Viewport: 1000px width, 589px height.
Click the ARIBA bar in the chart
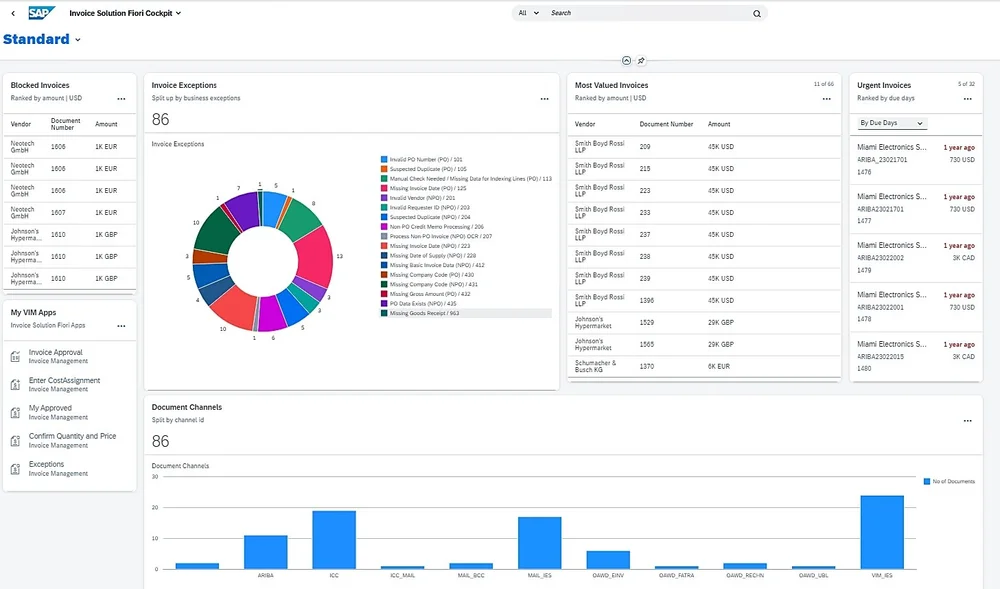tap(265, 552)
